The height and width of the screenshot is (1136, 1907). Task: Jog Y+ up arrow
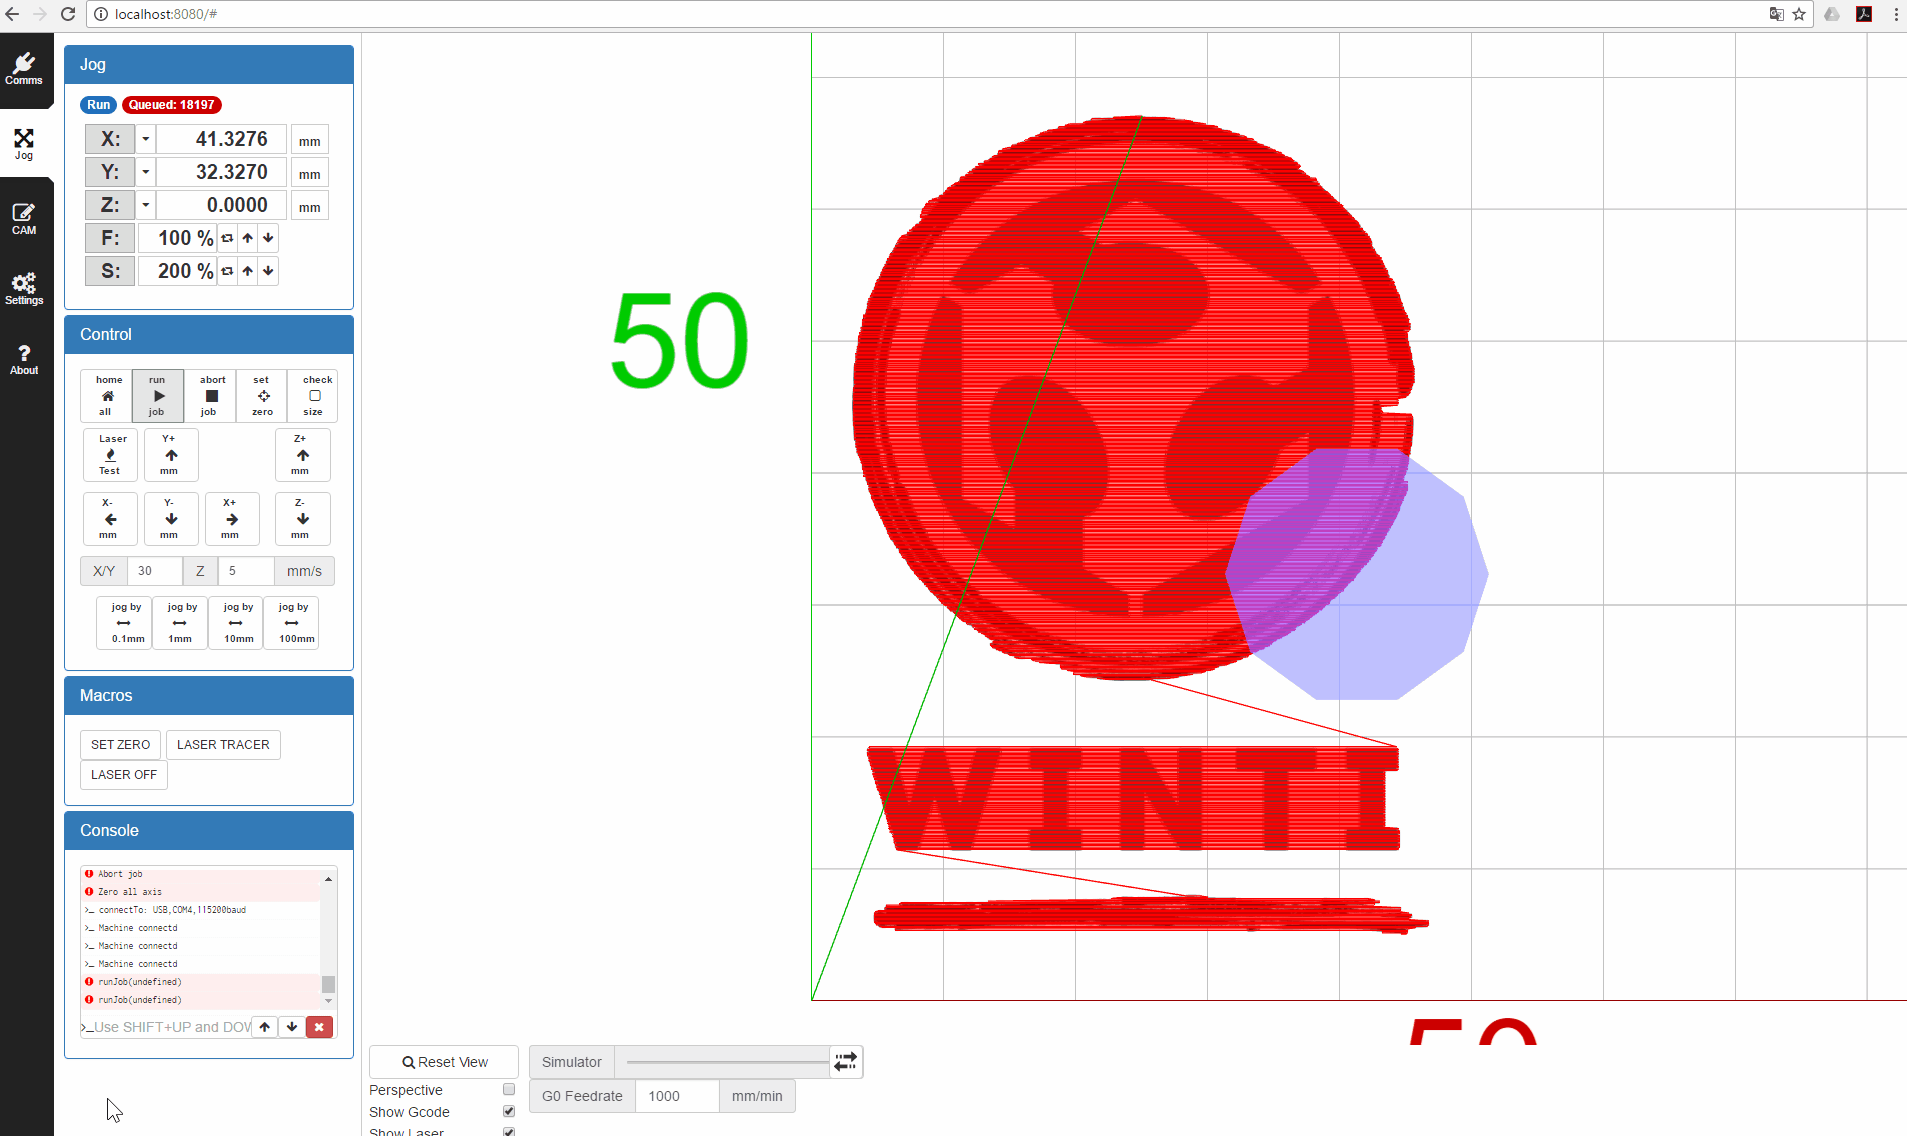tap(171, 455)
